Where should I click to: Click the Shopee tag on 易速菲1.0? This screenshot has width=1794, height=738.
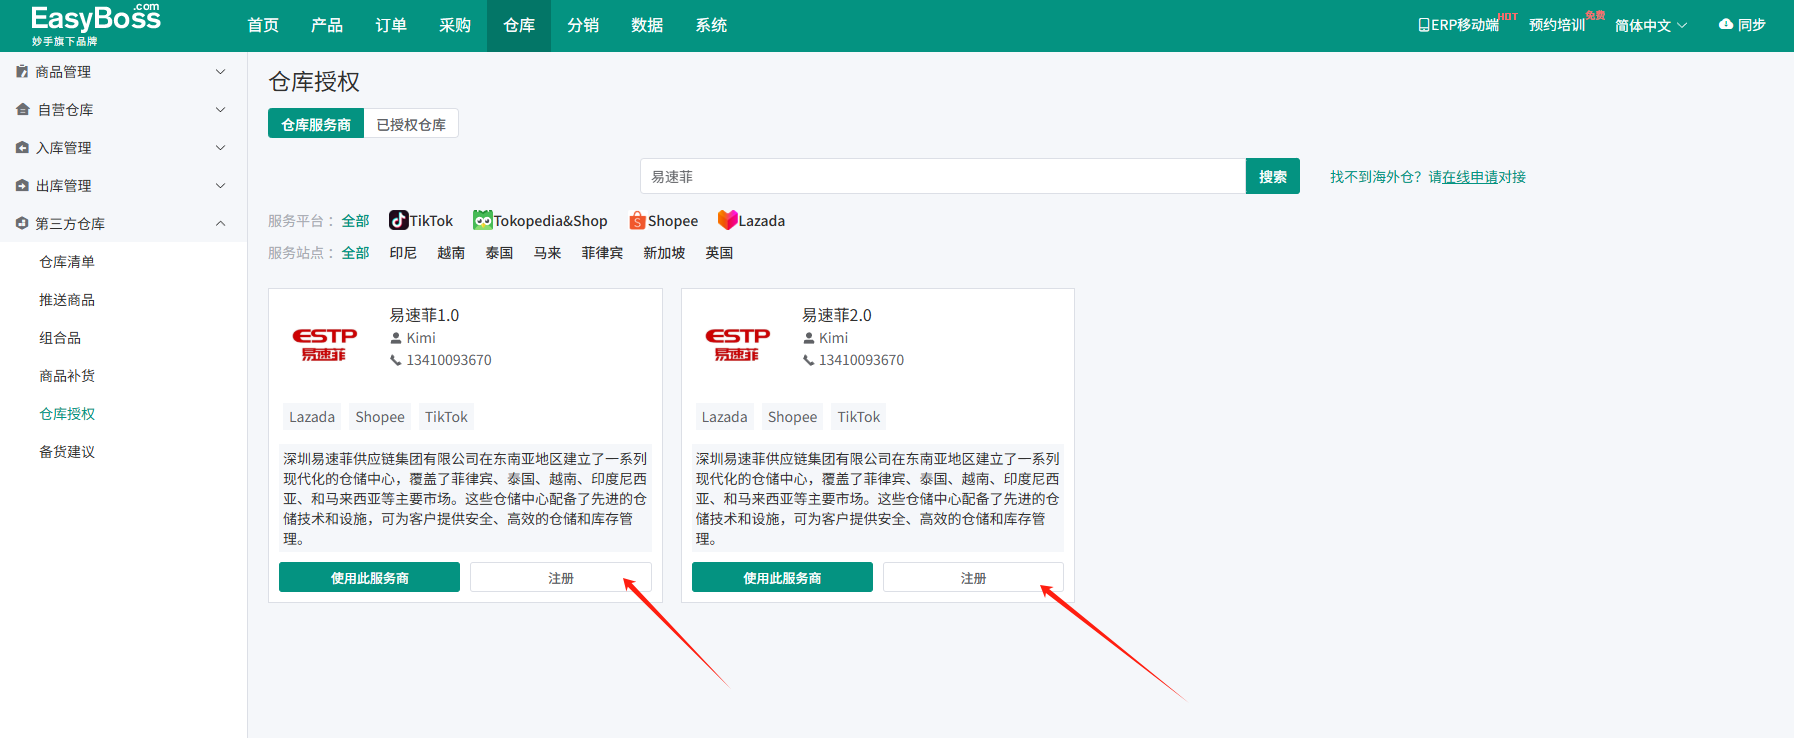pyautogui.click(x=380, y=417)
